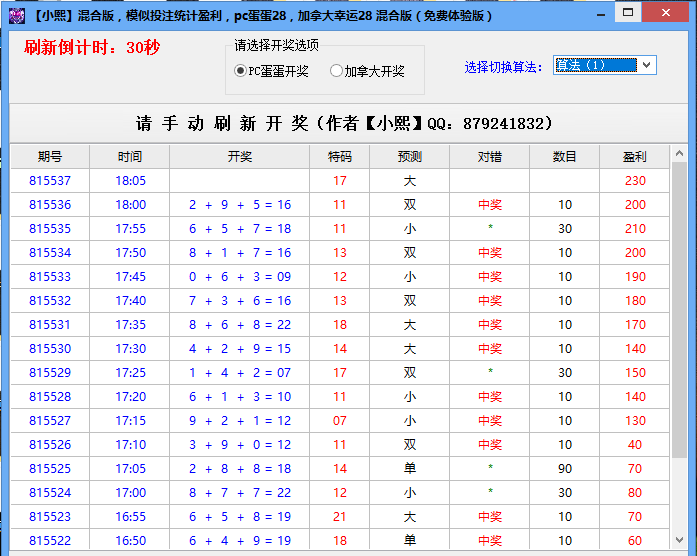
Task: Select period number 815527
Action: (50, 421)
